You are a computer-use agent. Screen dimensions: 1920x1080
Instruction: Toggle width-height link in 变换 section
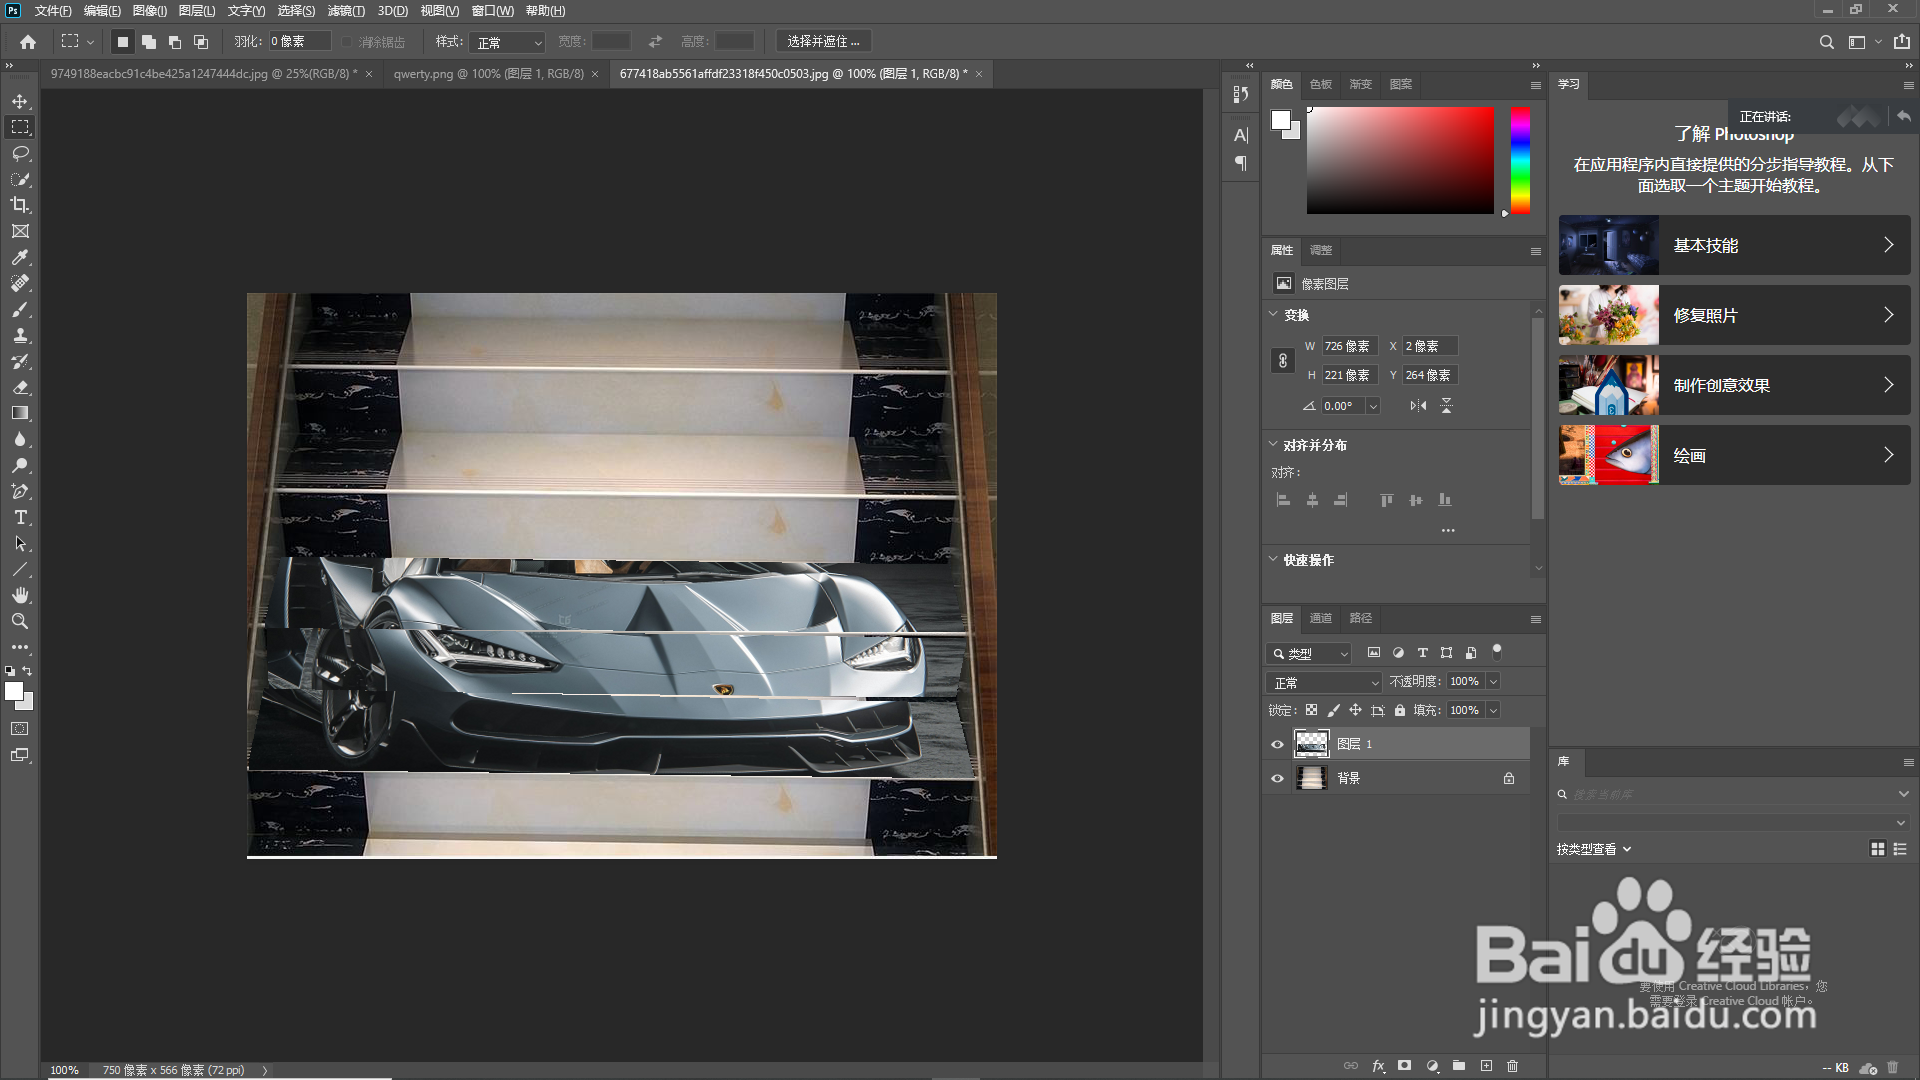coord(1283,360)
